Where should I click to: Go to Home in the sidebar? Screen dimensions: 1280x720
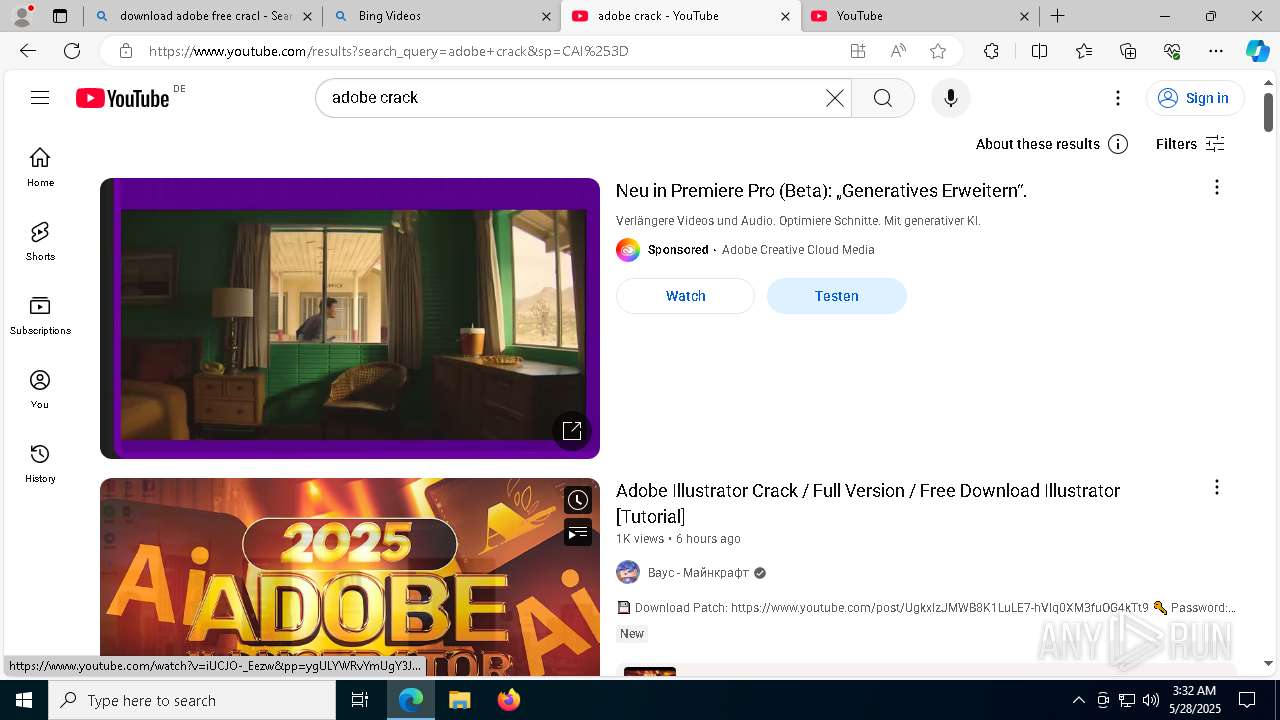[40, 168]
